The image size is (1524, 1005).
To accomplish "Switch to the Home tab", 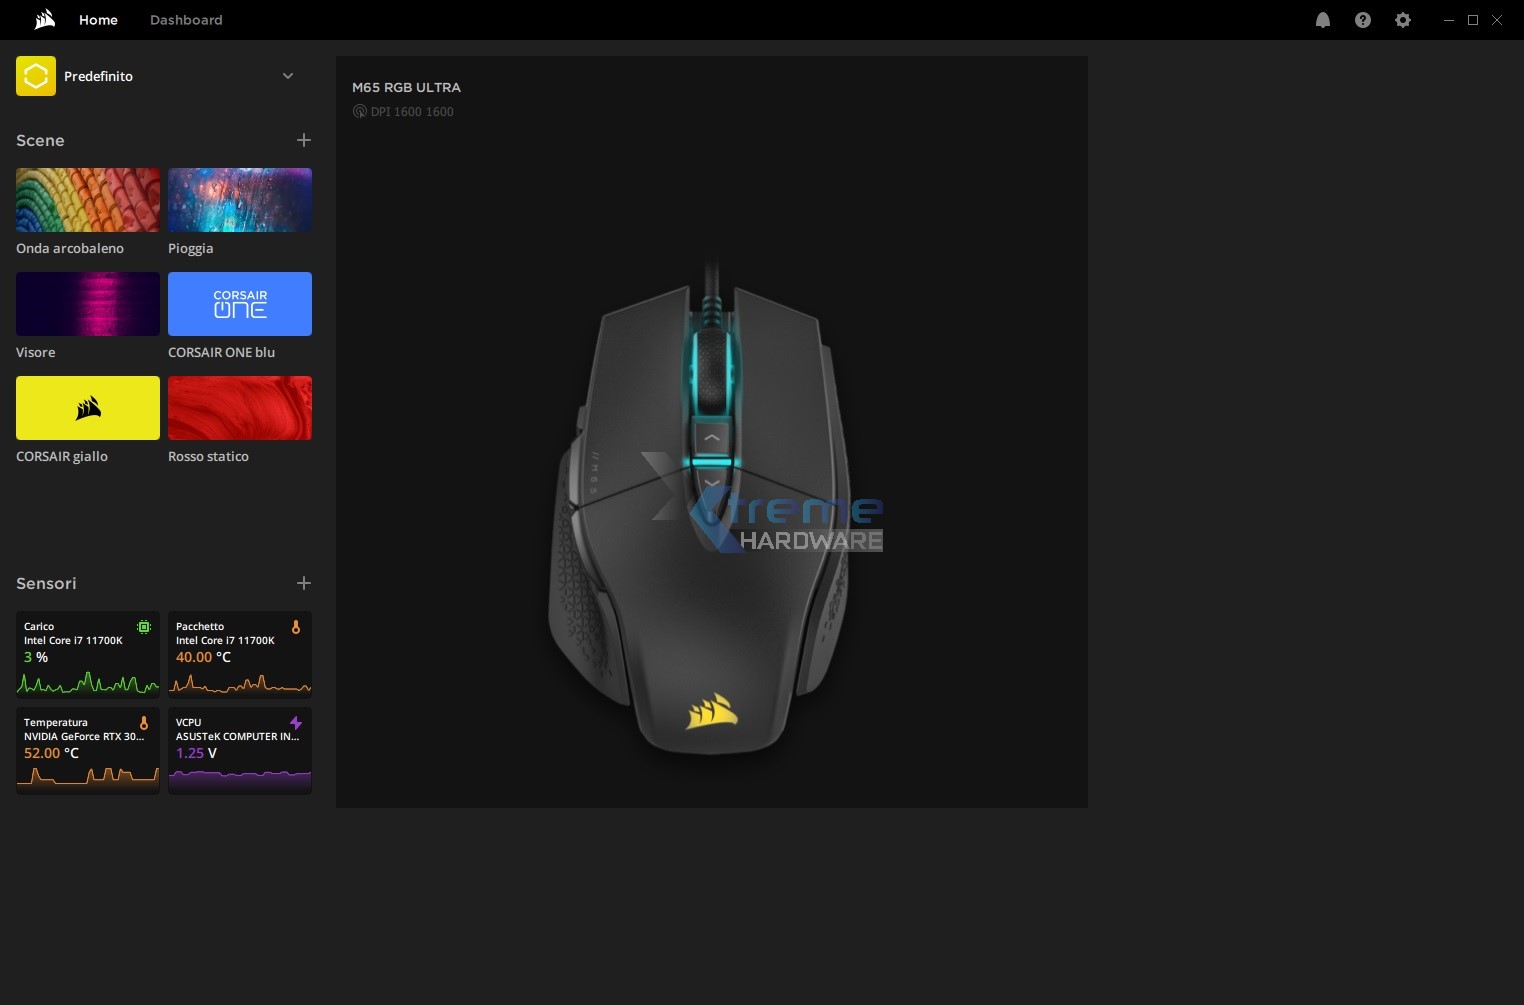I will 98,20.
